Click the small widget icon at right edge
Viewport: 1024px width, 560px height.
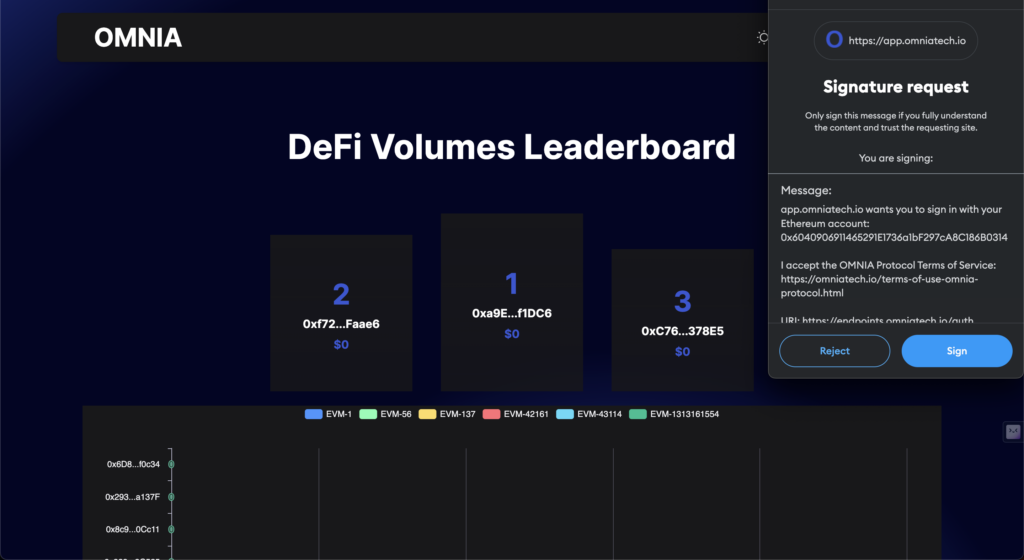click(1013, 431)
